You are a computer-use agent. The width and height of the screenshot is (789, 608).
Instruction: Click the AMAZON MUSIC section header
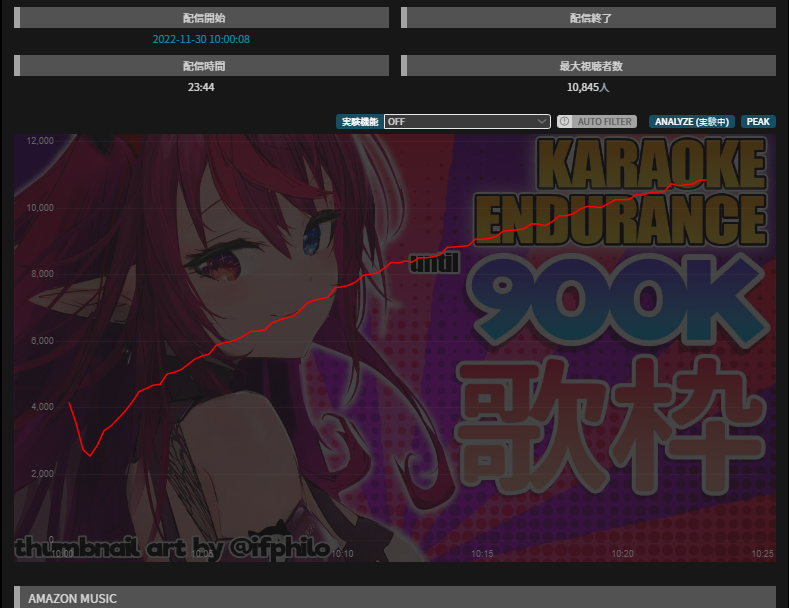tap(395, 597)
